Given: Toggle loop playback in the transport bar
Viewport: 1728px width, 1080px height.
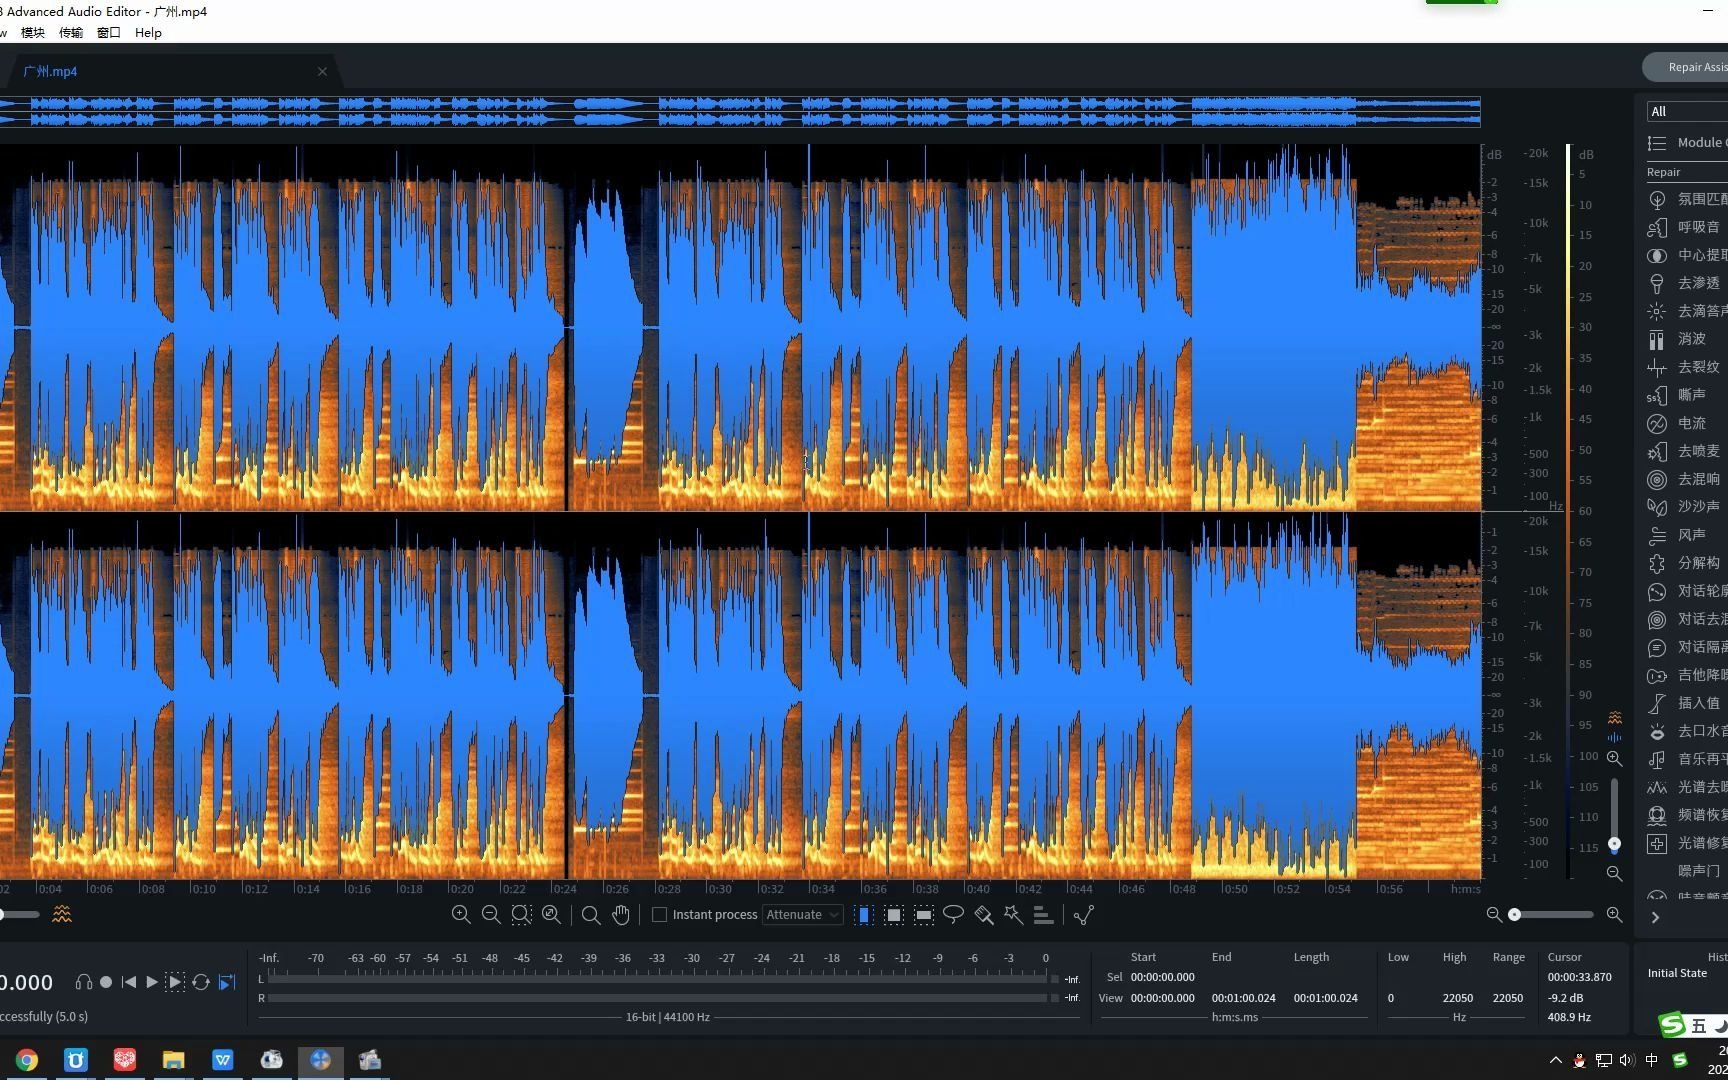Looking at the screenshot, I should (x=199, y=982).
